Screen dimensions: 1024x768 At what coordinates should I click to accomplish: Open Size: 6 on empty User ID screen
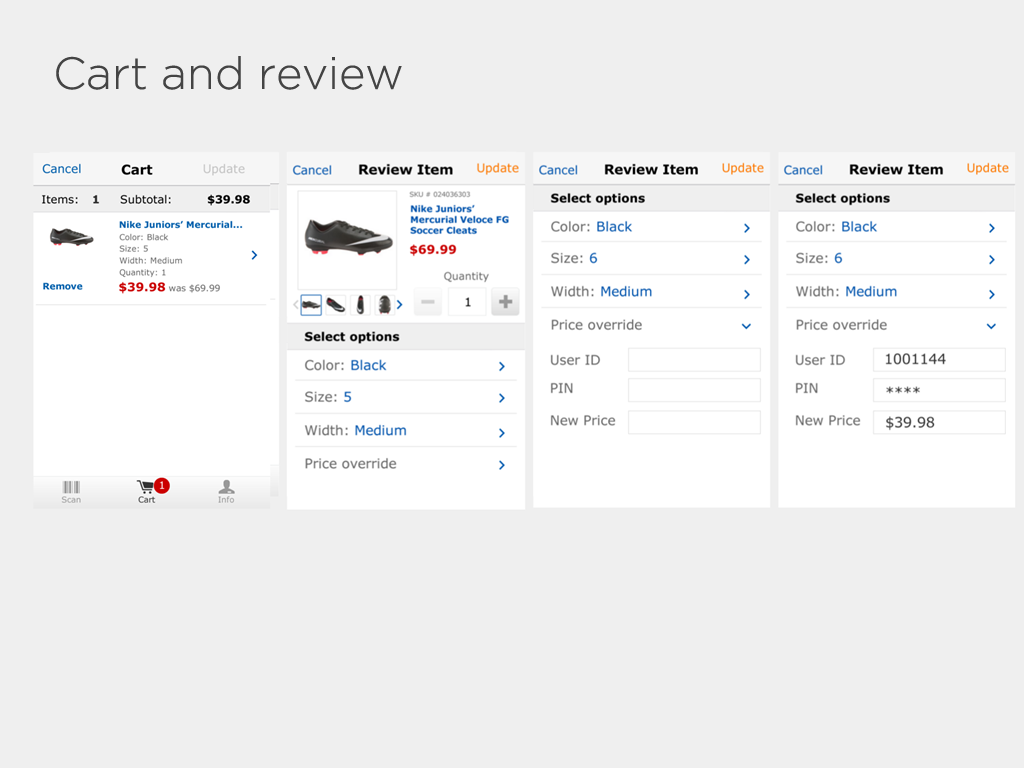click(x=651, y=259)
